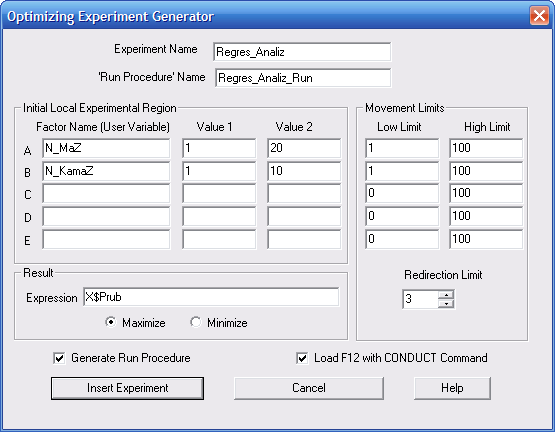The width and height of the screenshot is (555, 432).
Task: Click Low Limit field for row B
Action: coord(402,171)
